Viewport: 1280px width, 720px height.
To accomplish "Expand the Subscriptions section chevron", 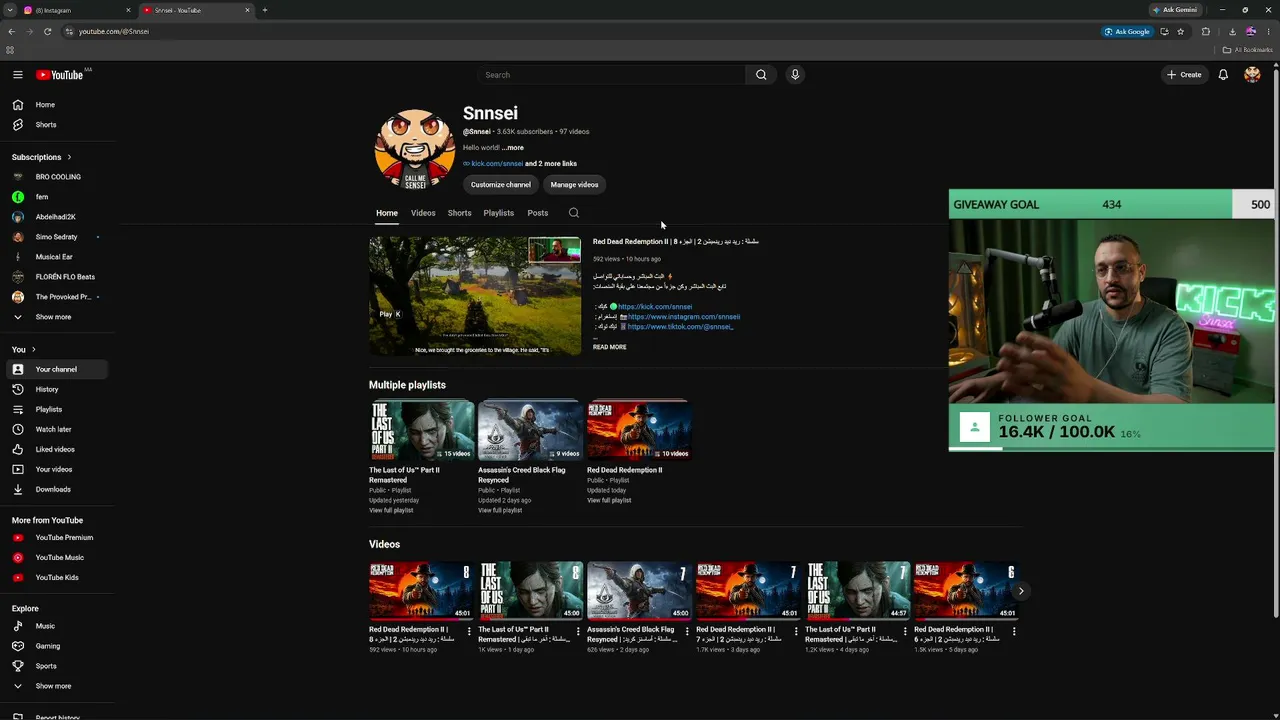I will 69,157.
